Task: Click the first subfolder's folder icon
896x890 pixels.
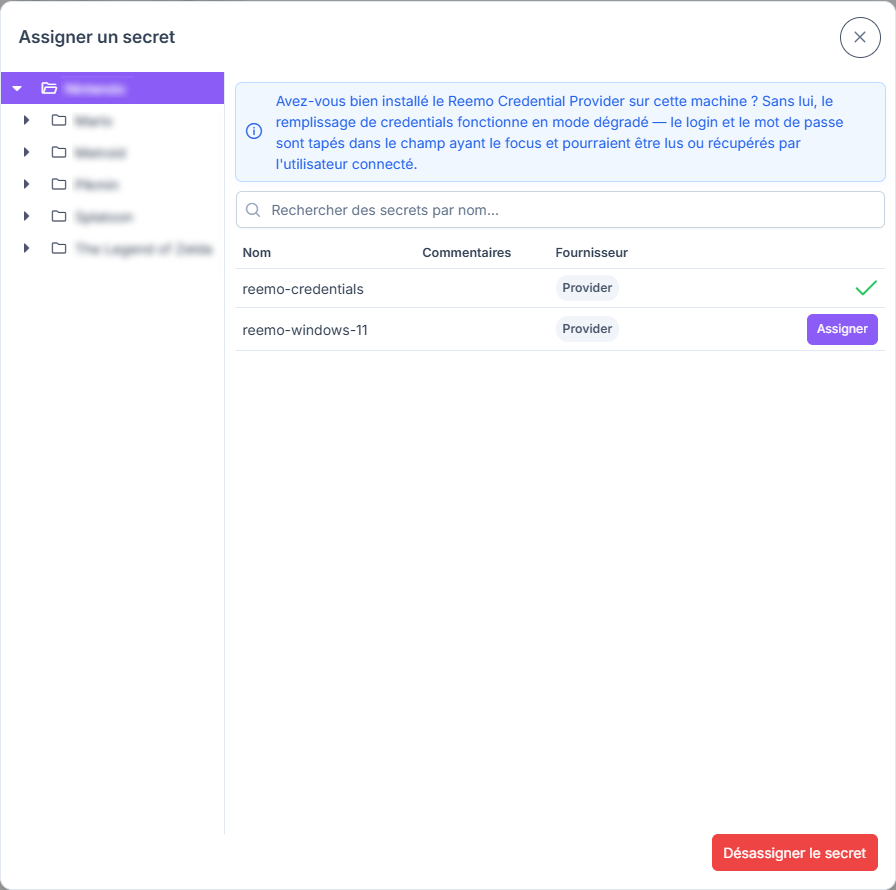Action: (x=59, y=120)
